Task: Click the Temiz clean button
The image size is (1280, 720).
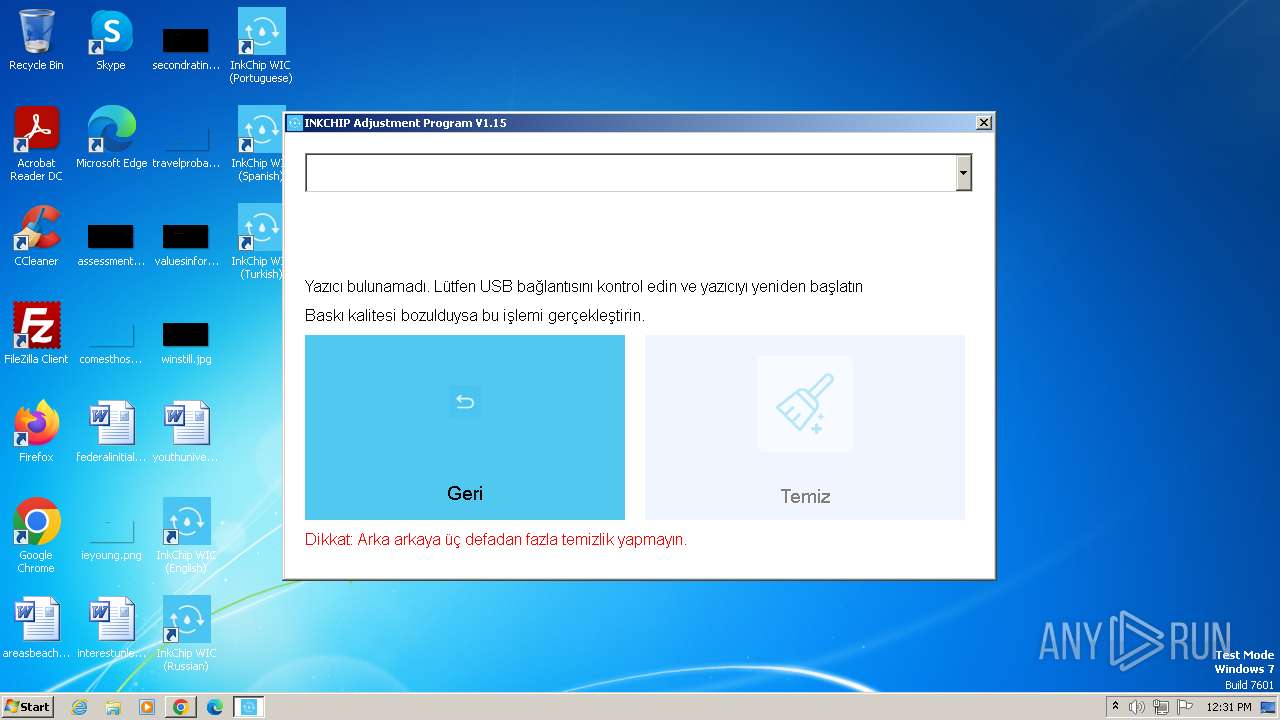Action: 805,427
